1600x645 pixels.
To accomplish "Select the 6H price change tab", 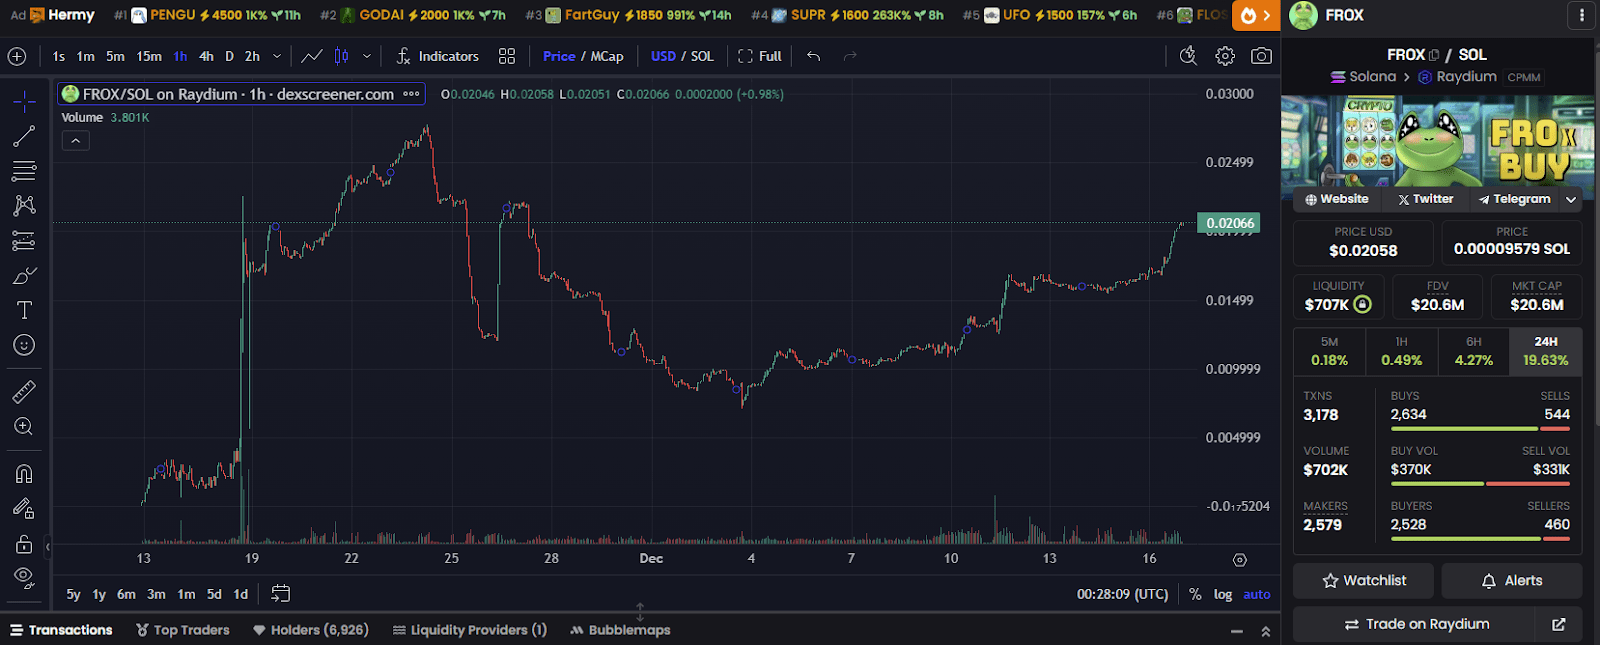I will coord(1474,351).
